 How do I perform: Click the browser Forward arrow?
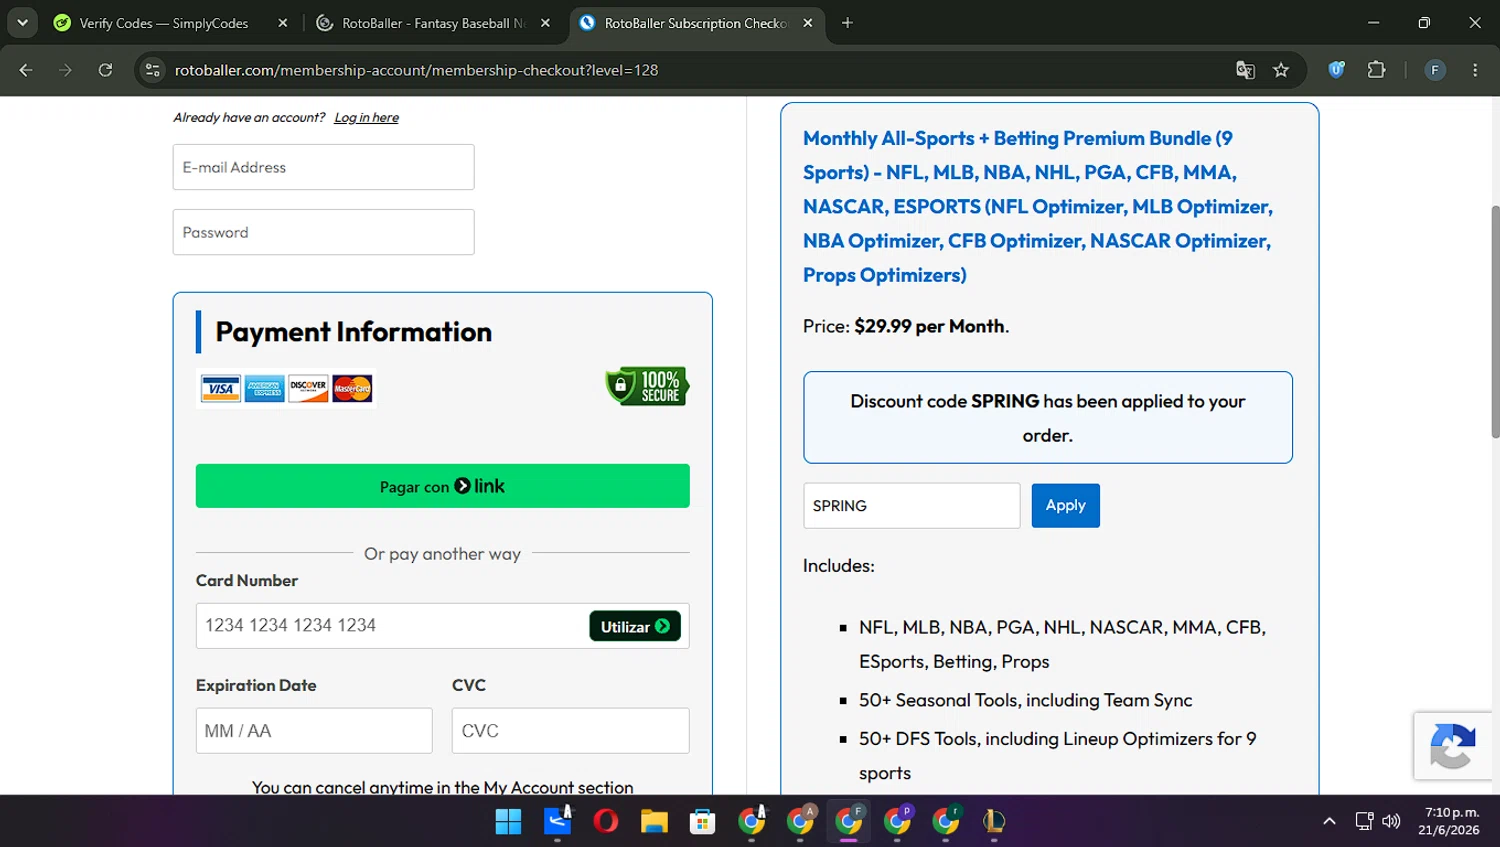coord(65,70)
